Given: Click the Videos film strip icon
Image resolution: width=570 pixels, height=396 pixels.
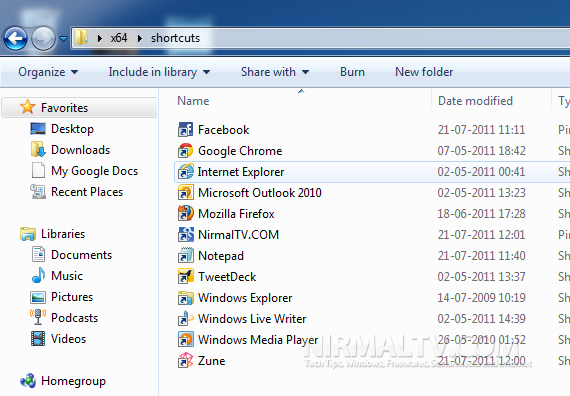Looking at the screenshot, I should (38, 339).
